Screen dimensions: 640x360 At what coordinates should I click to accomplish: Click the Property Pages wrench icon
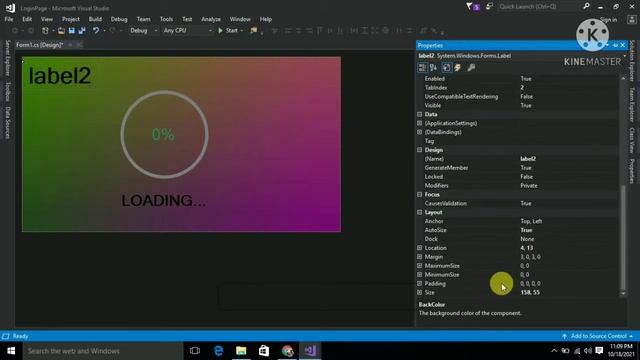click(x=471, y=68)
